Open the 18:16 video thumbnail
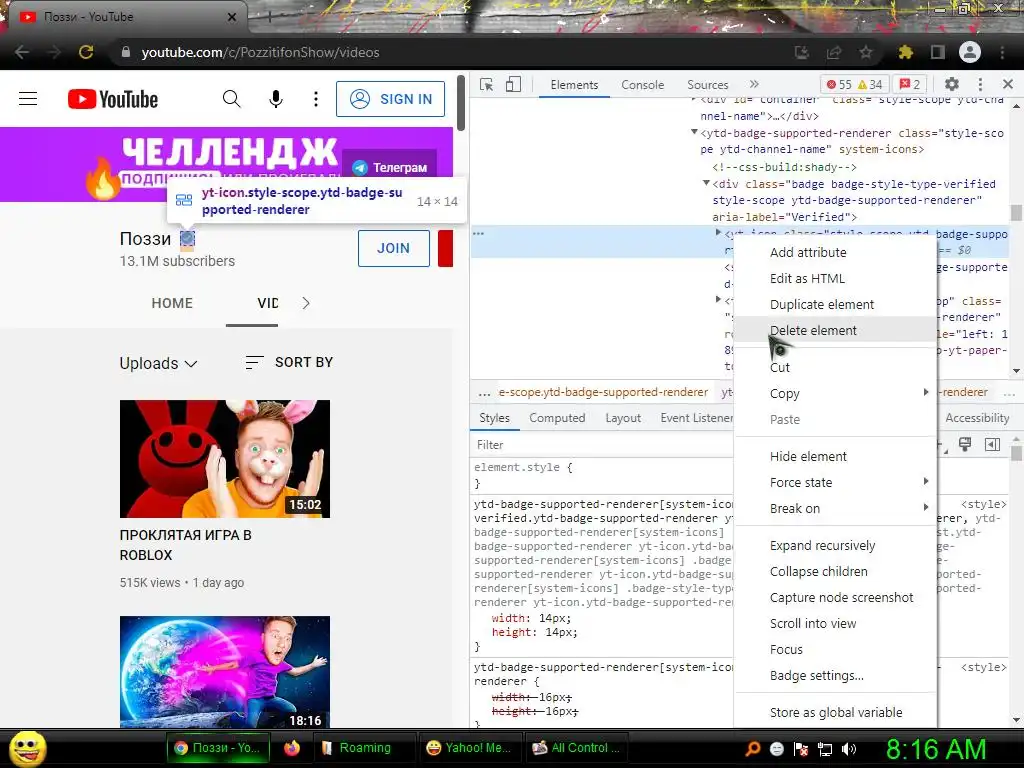 click(x=225, y=672)
